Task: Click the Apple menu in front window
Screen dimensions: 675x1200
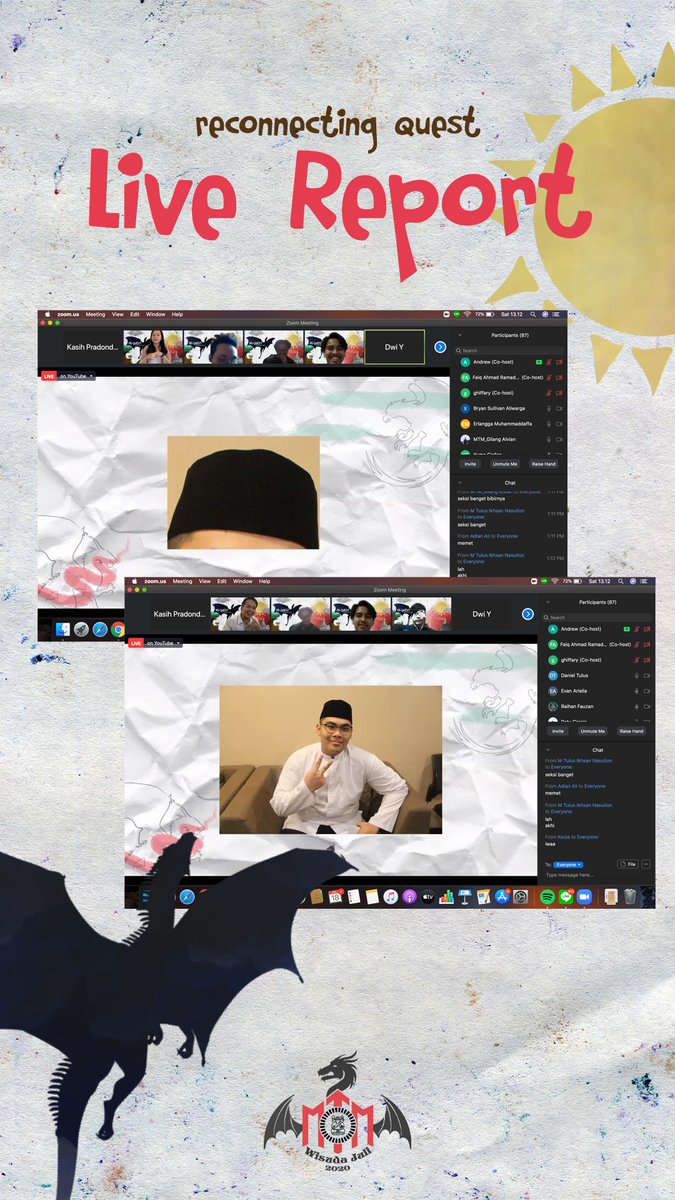Action: [134, 581]
